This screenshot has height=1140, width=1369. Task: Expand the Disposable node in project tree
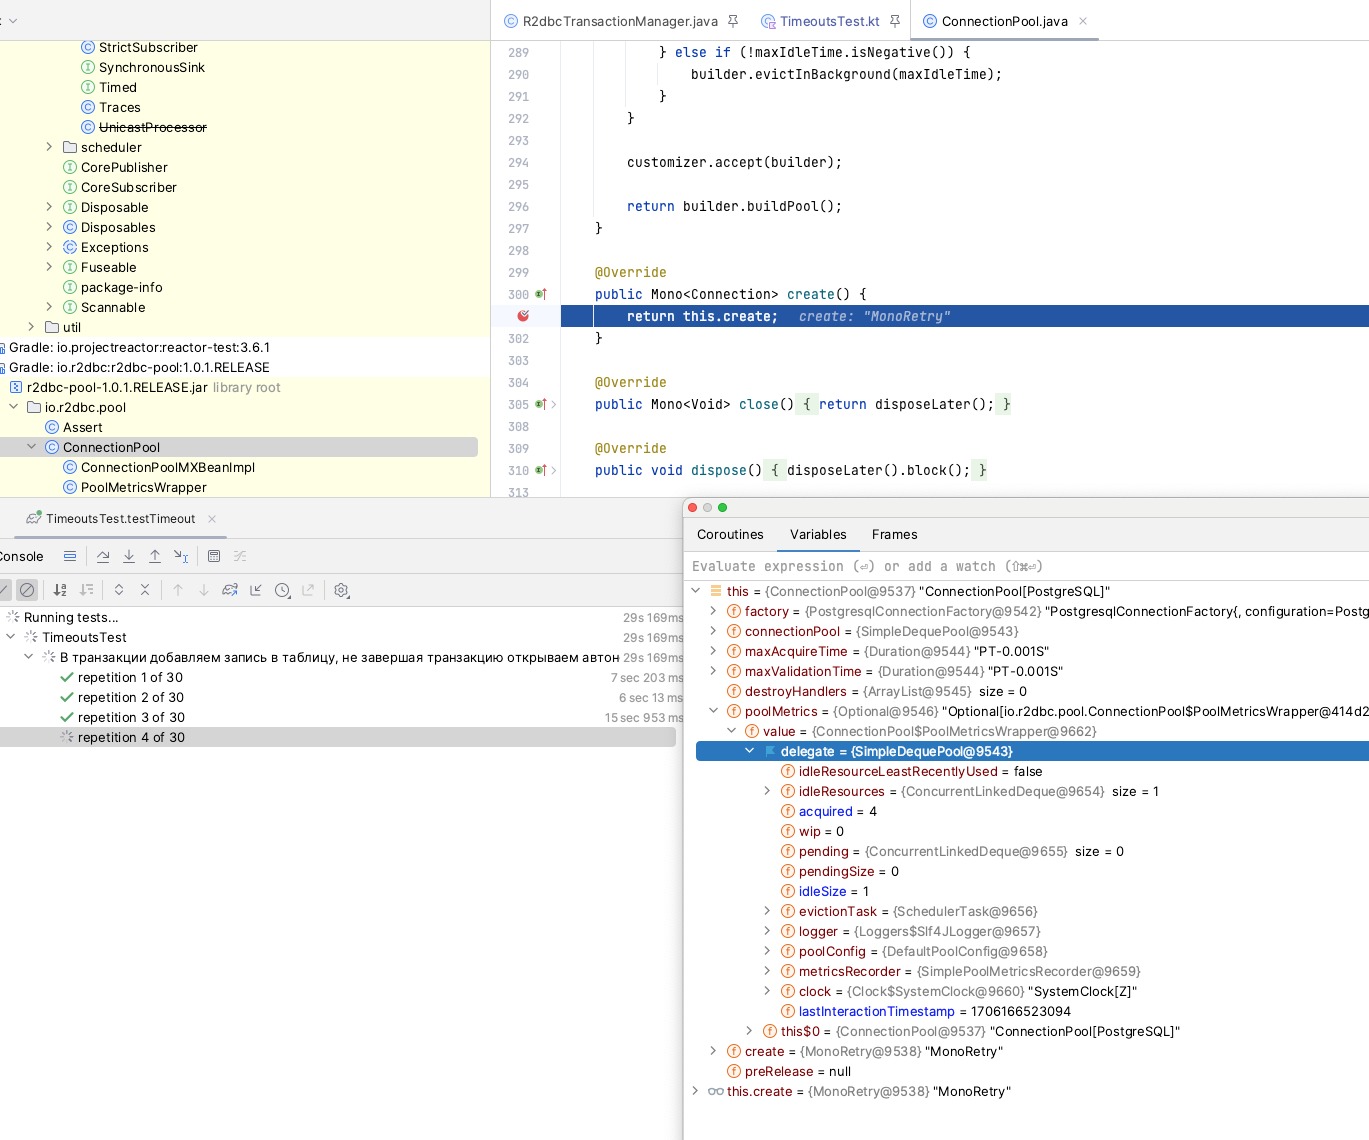[49, 207]
